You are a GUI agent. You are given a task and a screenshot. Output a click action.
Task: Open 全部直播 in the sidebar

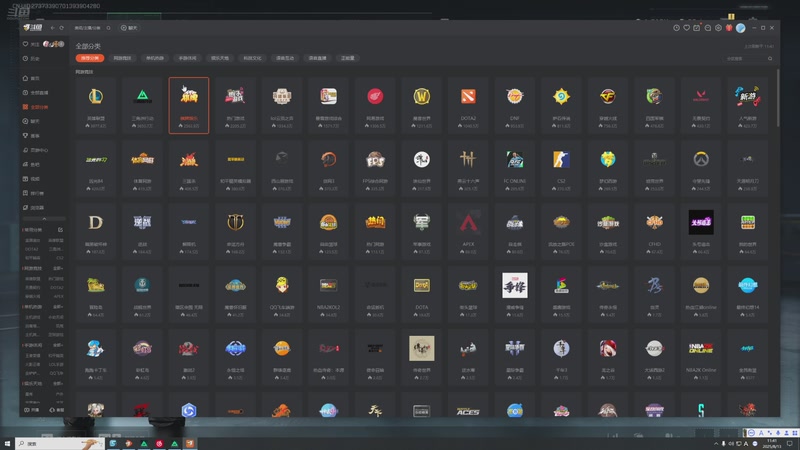click(x=36, y=92)
